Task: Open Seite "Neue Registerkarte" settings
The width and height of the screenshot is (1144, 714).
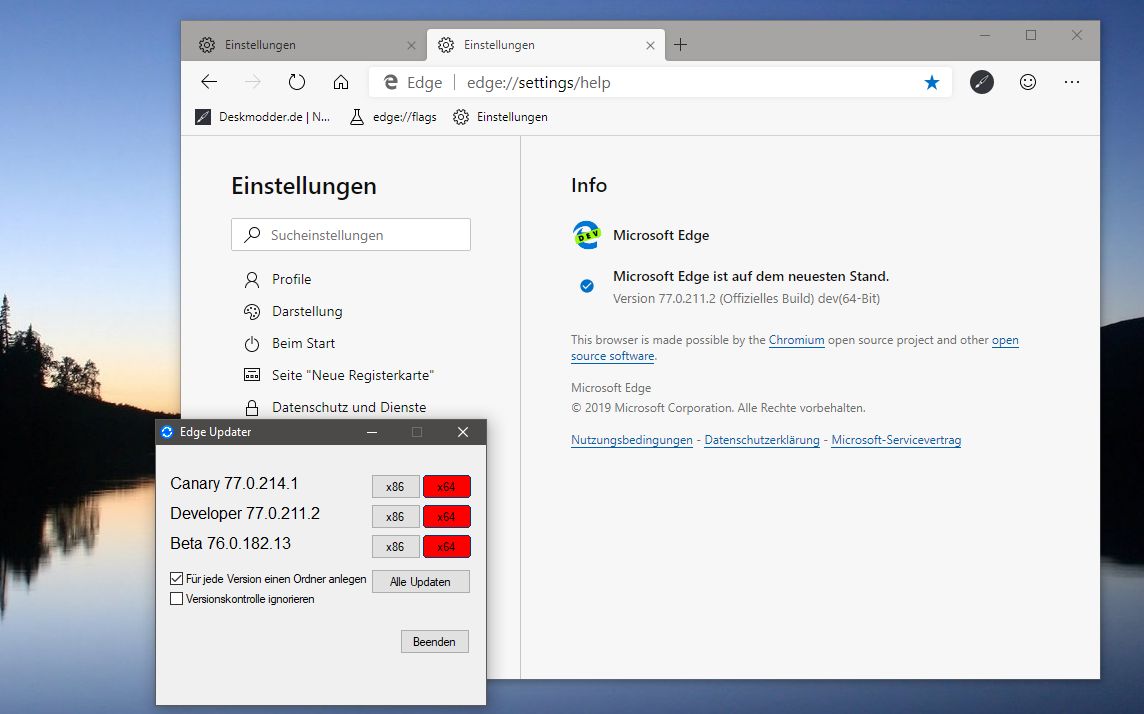Action: [x=352, y=376]
